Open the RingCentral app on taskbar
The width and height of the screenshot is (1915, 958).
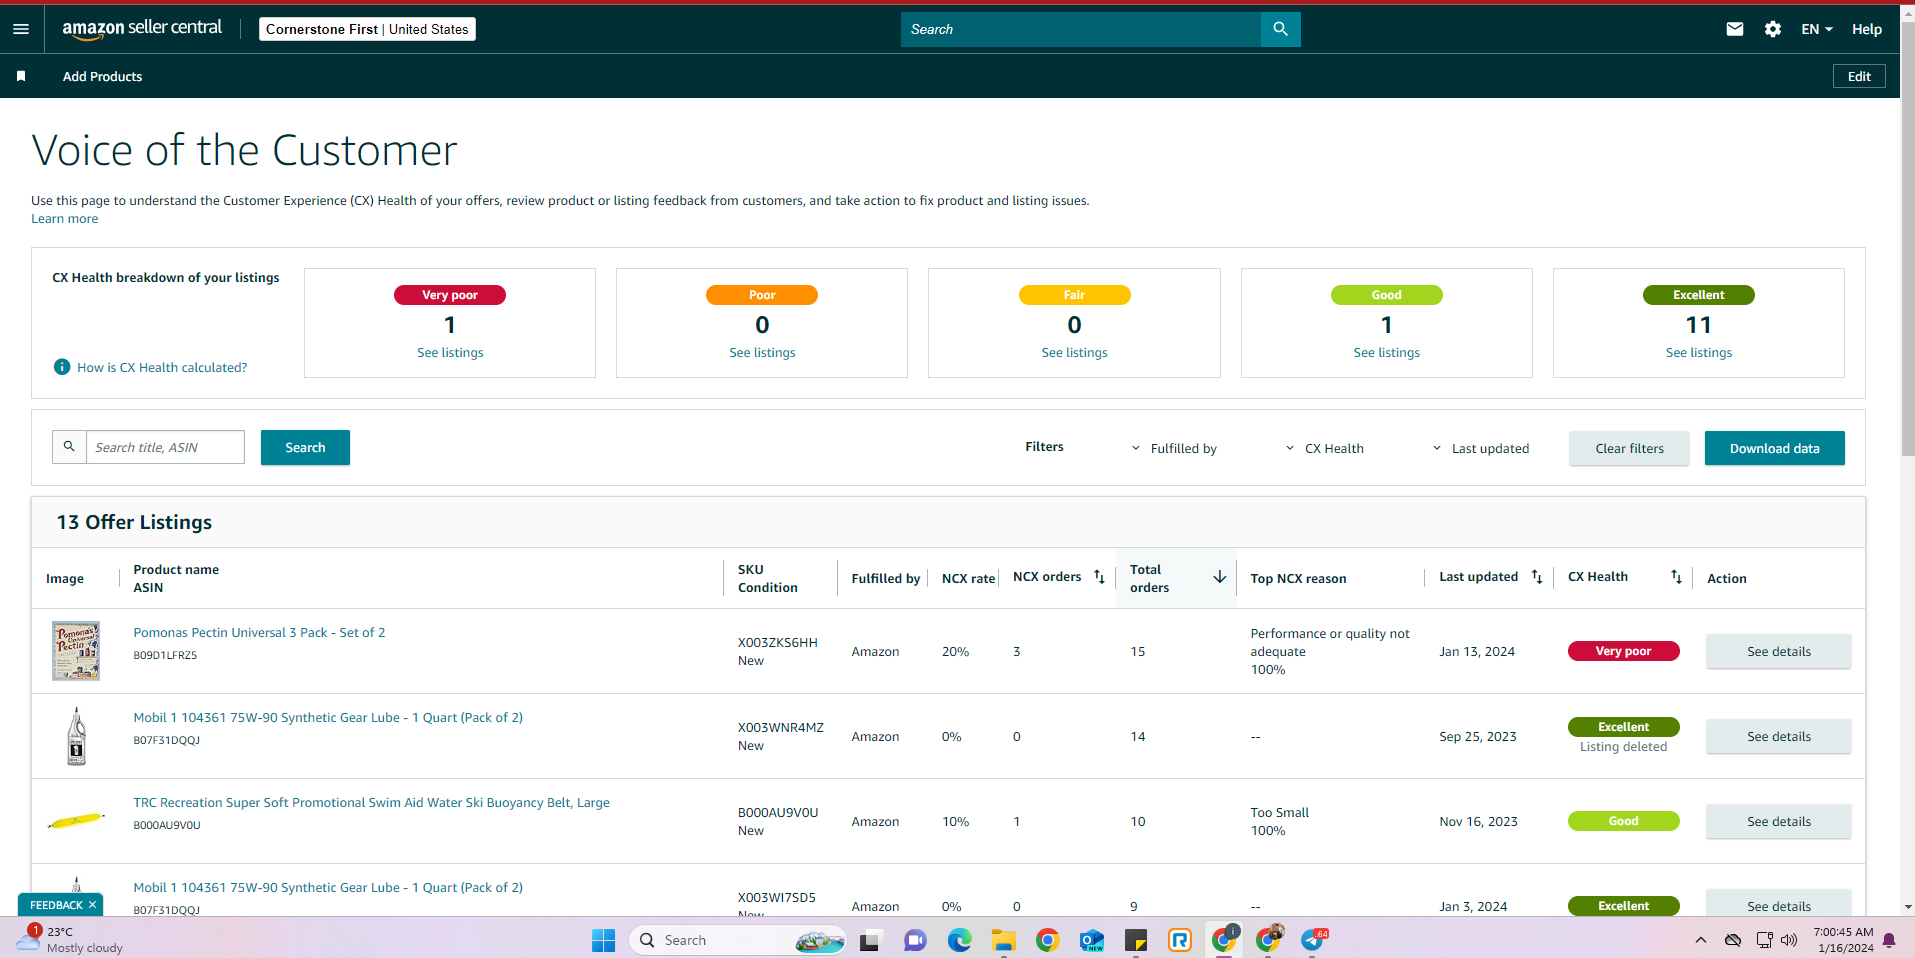[x=1180, y=940]
